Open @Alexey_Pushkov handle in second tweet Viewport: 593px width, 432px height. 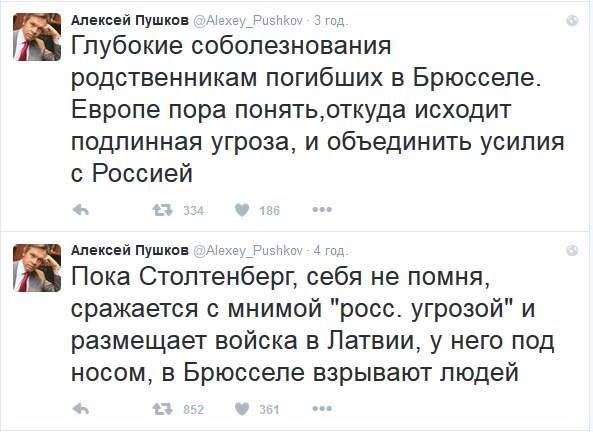(x=248, y=250)
